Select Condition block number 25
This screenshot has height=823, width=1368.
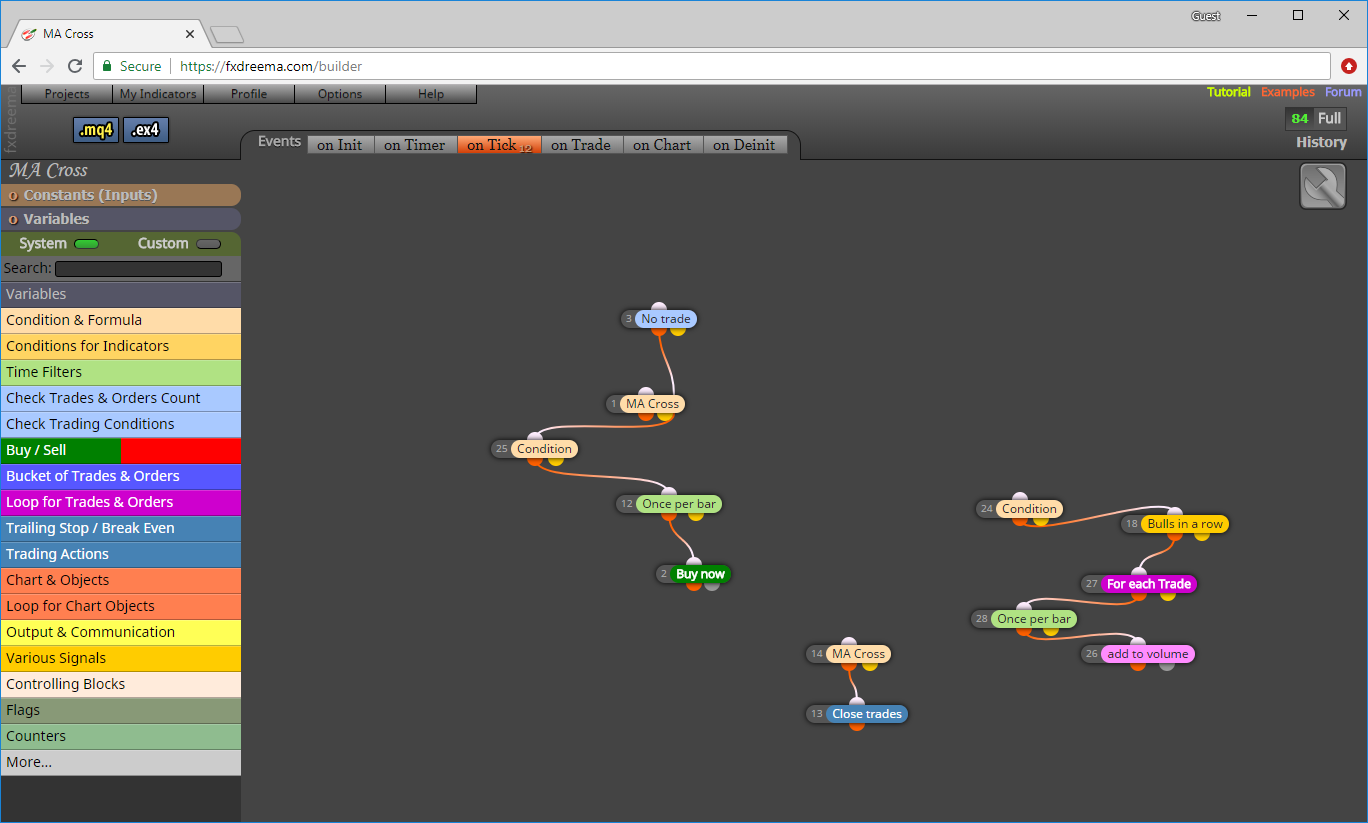(544, 449)
